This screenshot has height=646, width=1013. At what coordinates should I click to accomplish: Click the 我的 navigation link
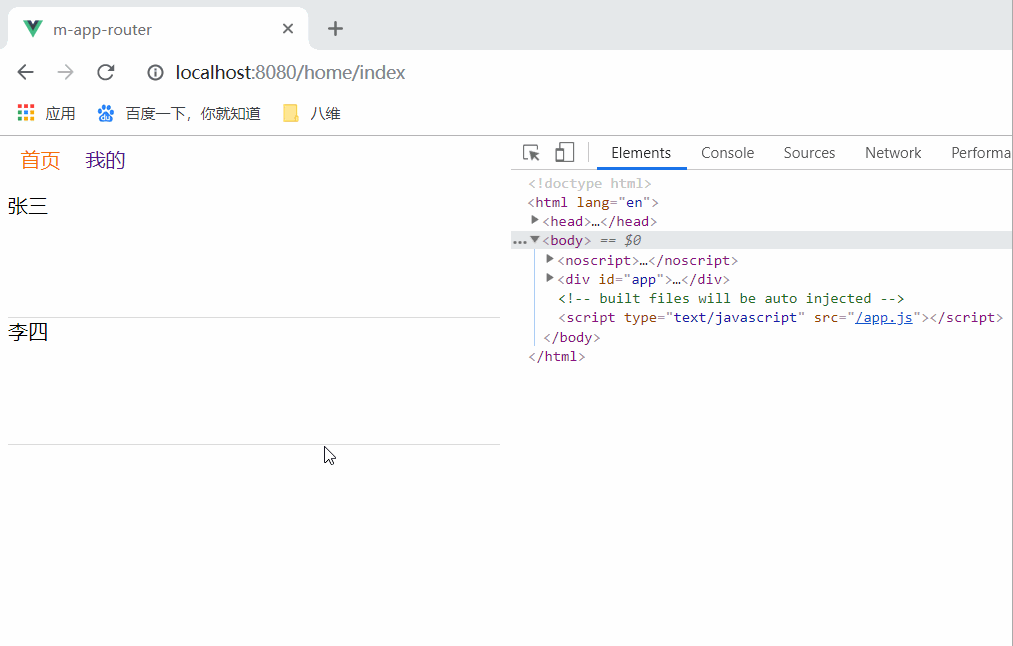[x=105, y=160]
